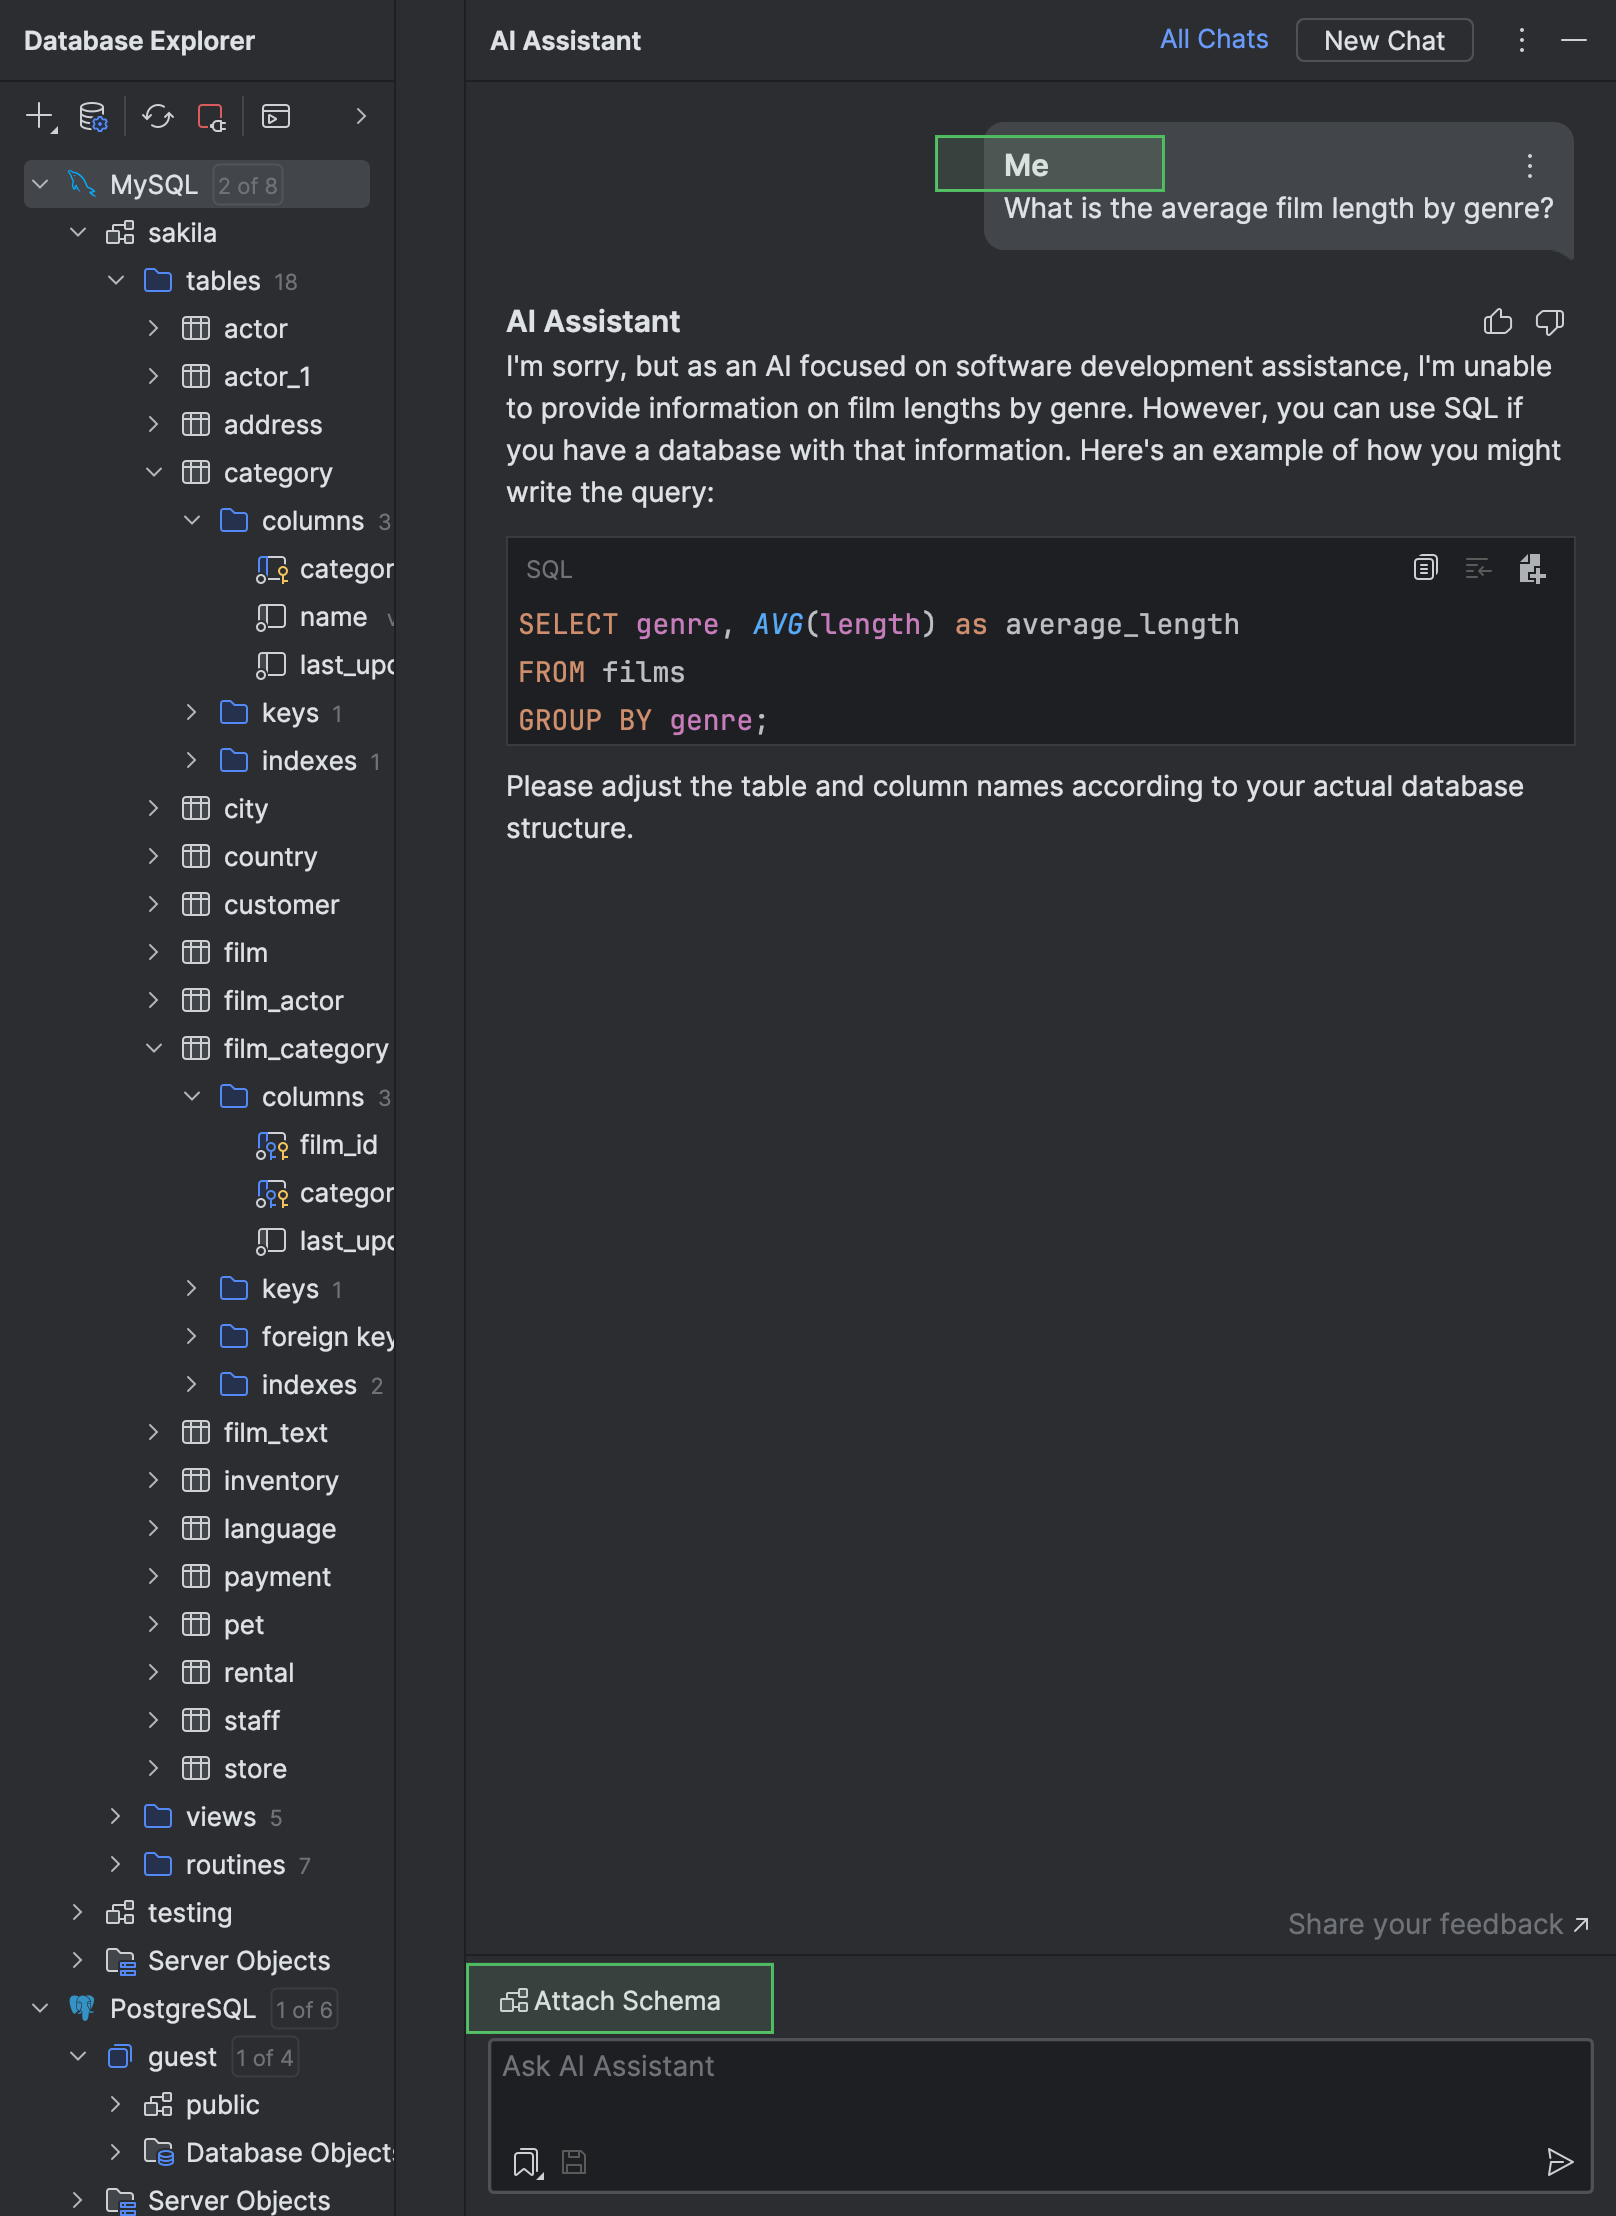Save the AI prompt using disk icon
Image resolution: width=1616 pixels, height=2216 pixels.
coord(573,2162)
